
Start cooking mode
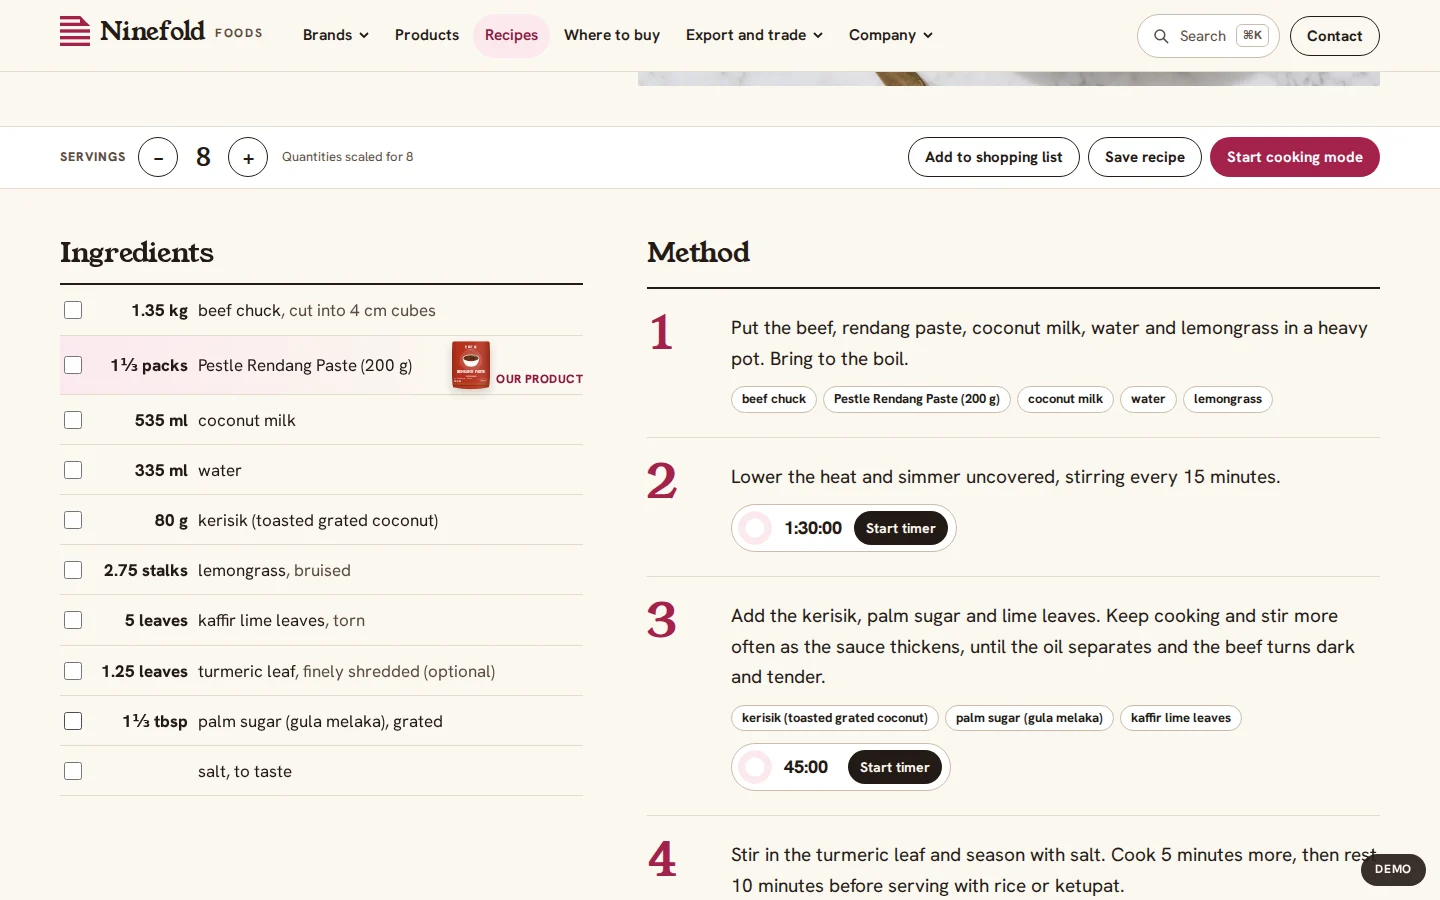pyautogui.click(x=1294, y=157)
